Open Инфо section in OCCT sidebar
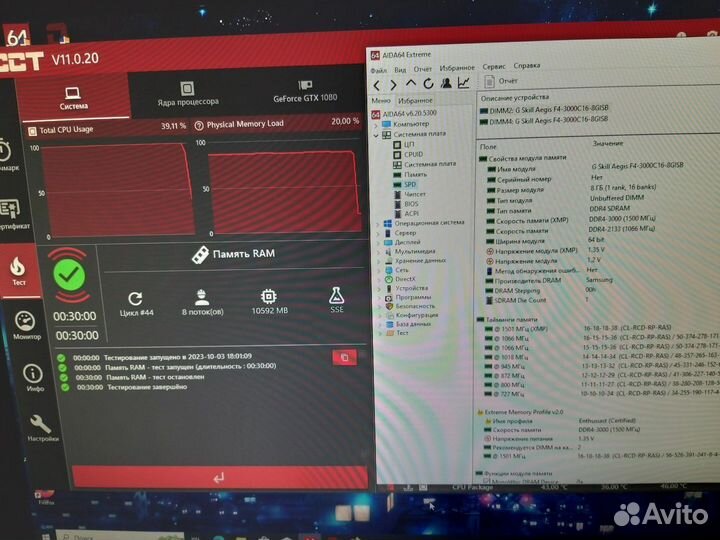 (34, 378)
